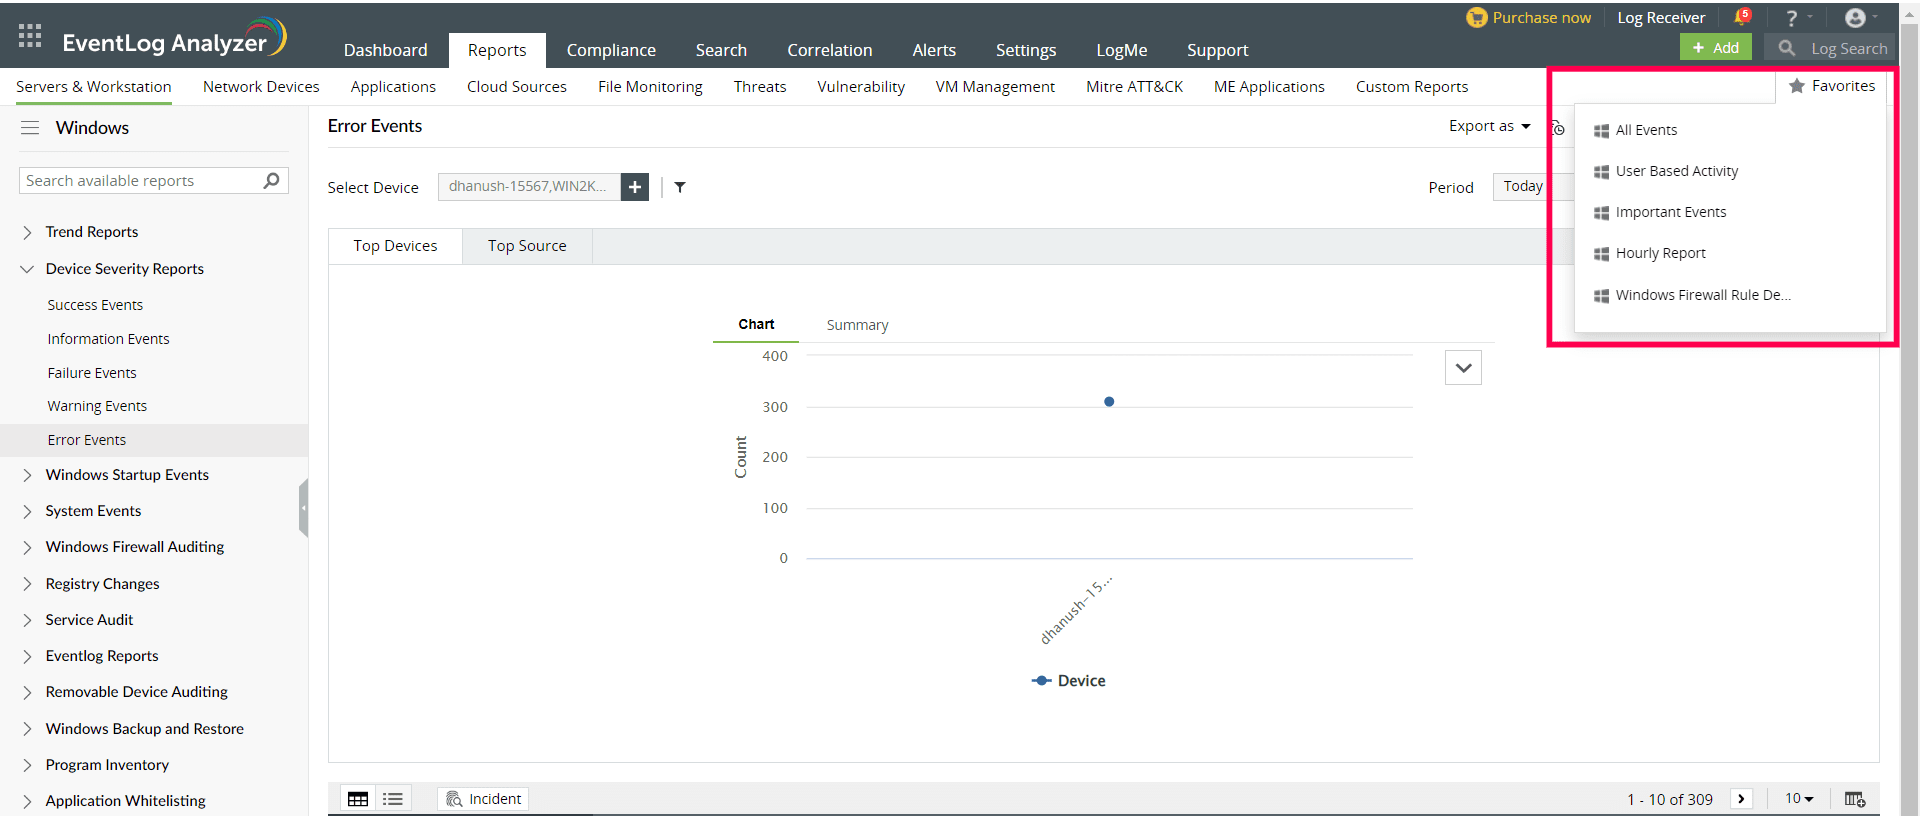The height and width of the screenshot is (816, 1920).
Task: Open the Export as dropdown
Action: point(1490,126)
